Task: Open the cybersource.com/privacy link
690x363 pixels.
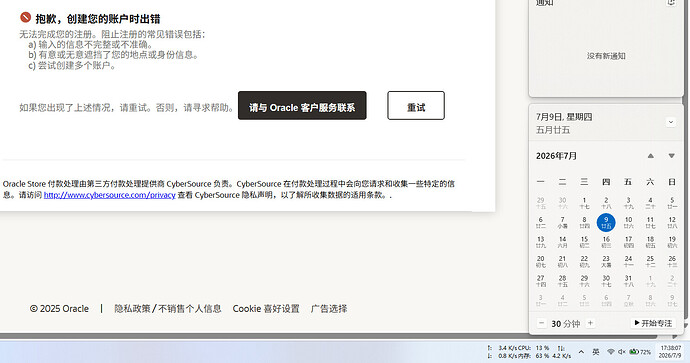Action: point(110,195)
